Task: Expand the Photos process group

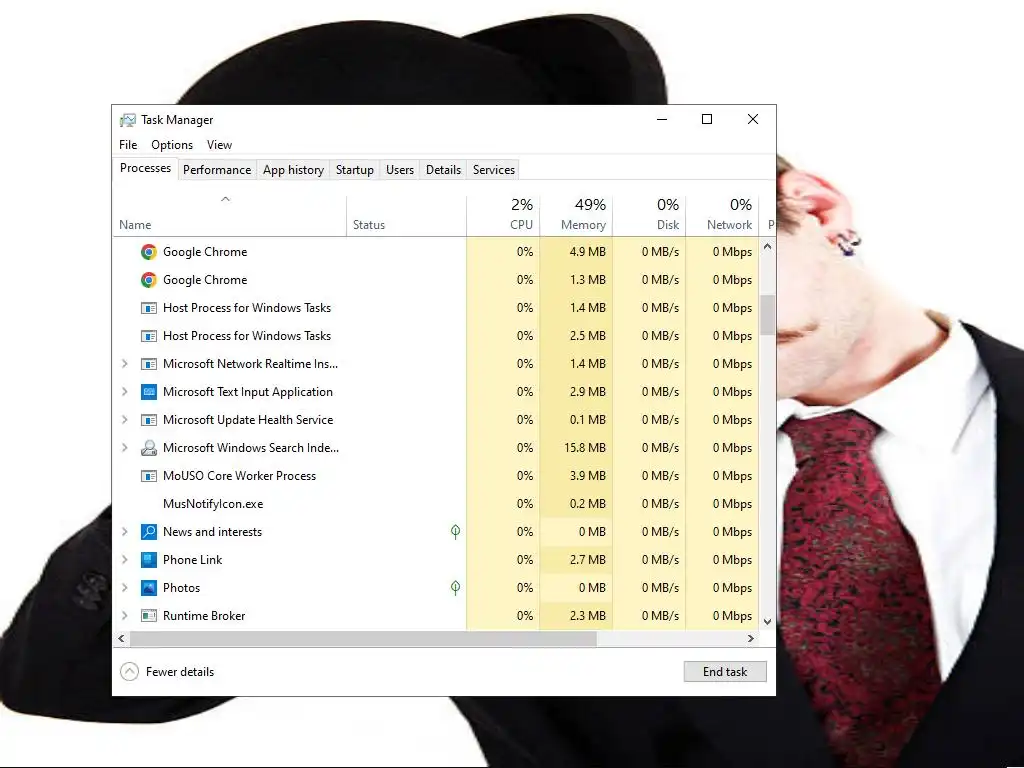Action: 125,588
